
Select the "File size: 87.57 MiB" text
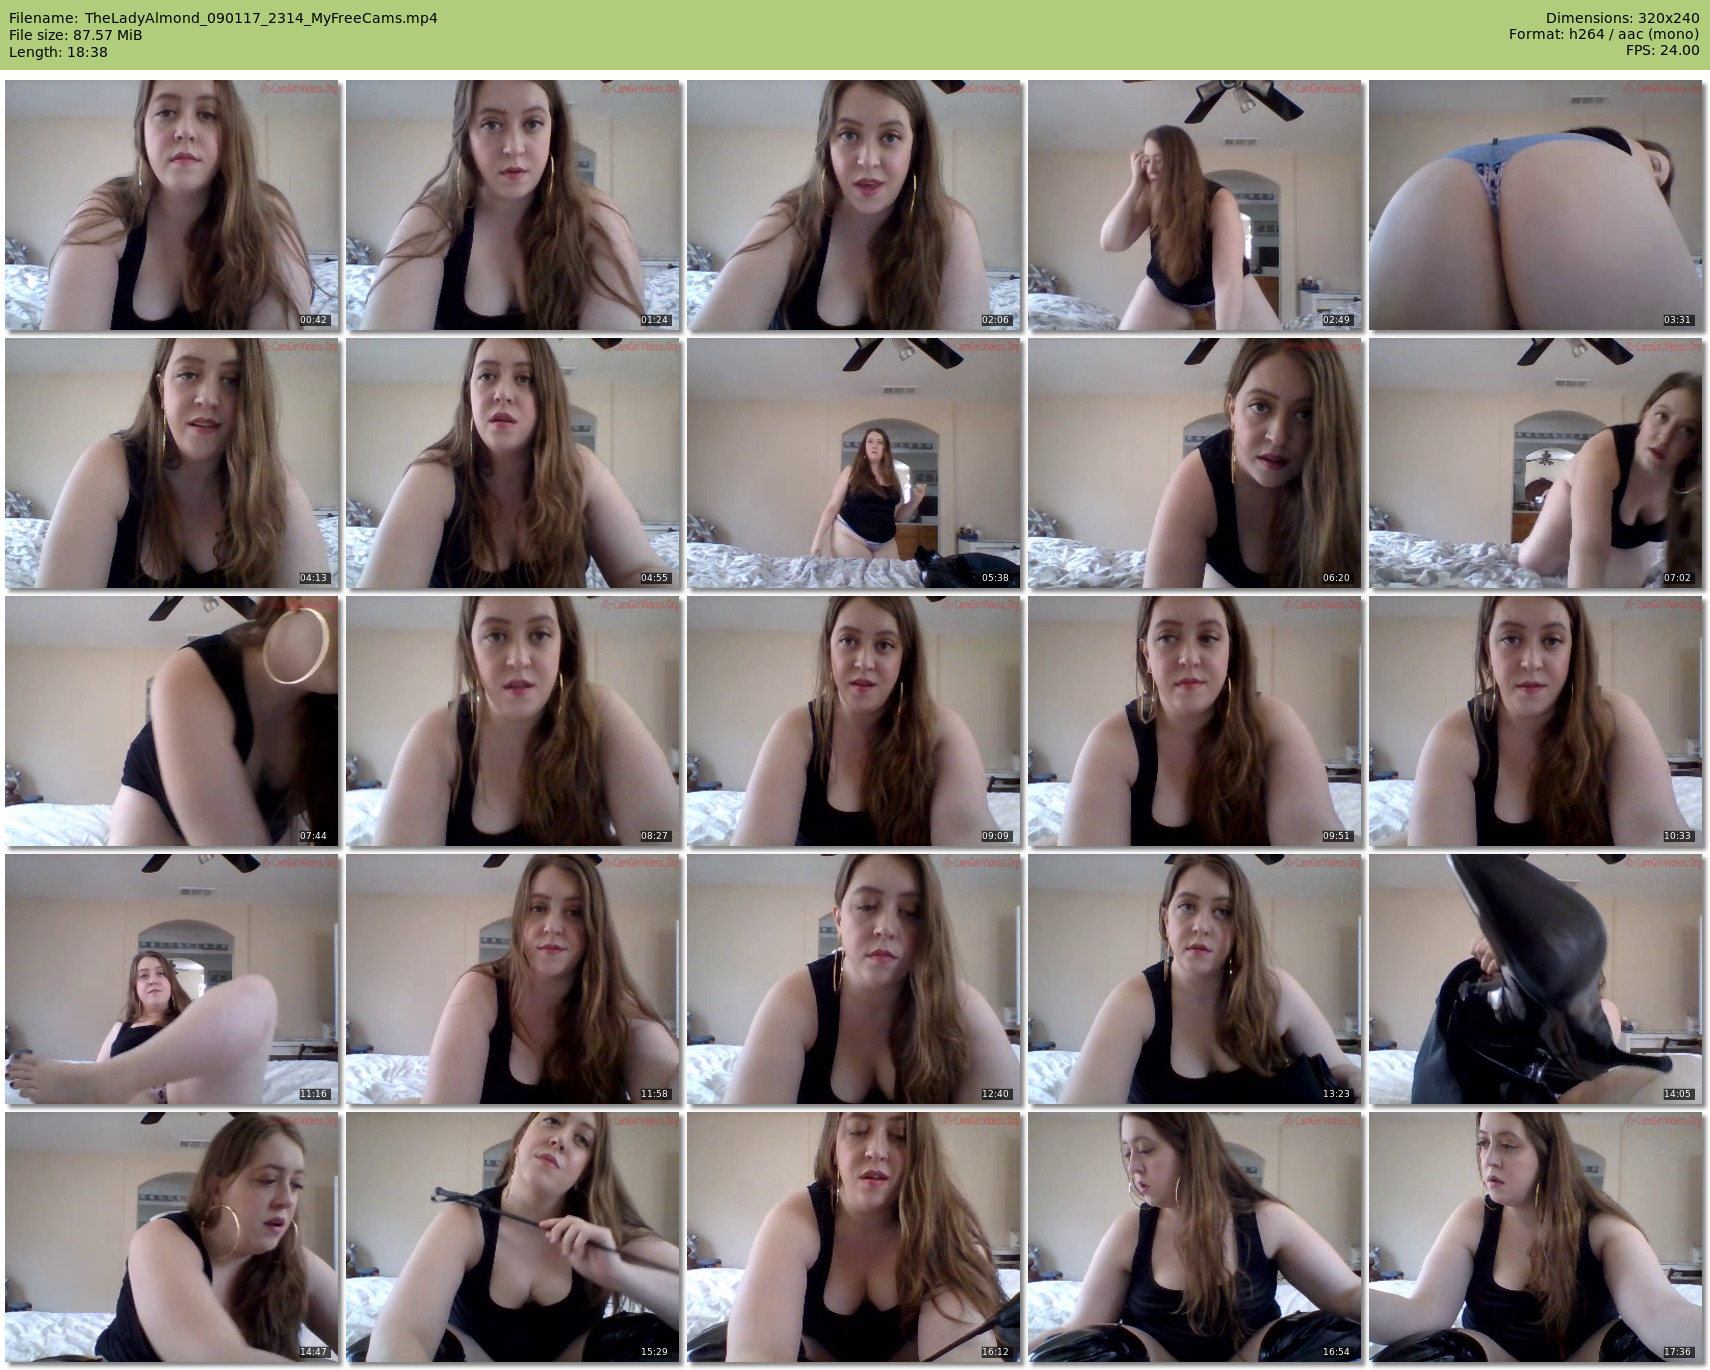coord(75,35)
